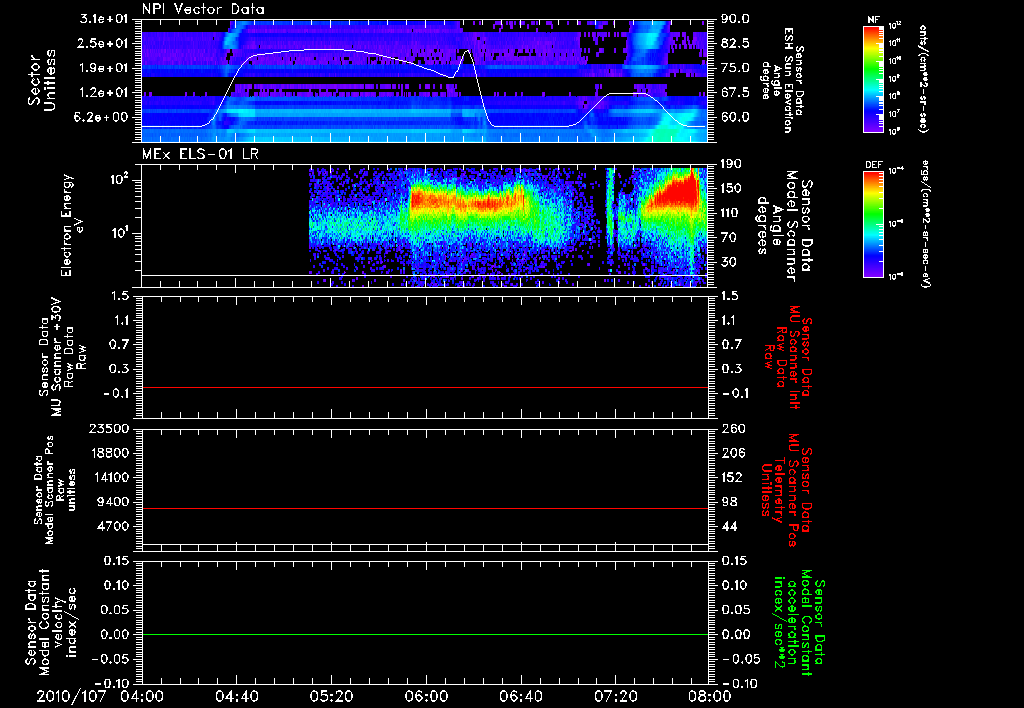The image size is (1024, 708).
Task: Click the red 'MU Scanner Pos Telemetry' label
Action: click(x=788, y=490)
